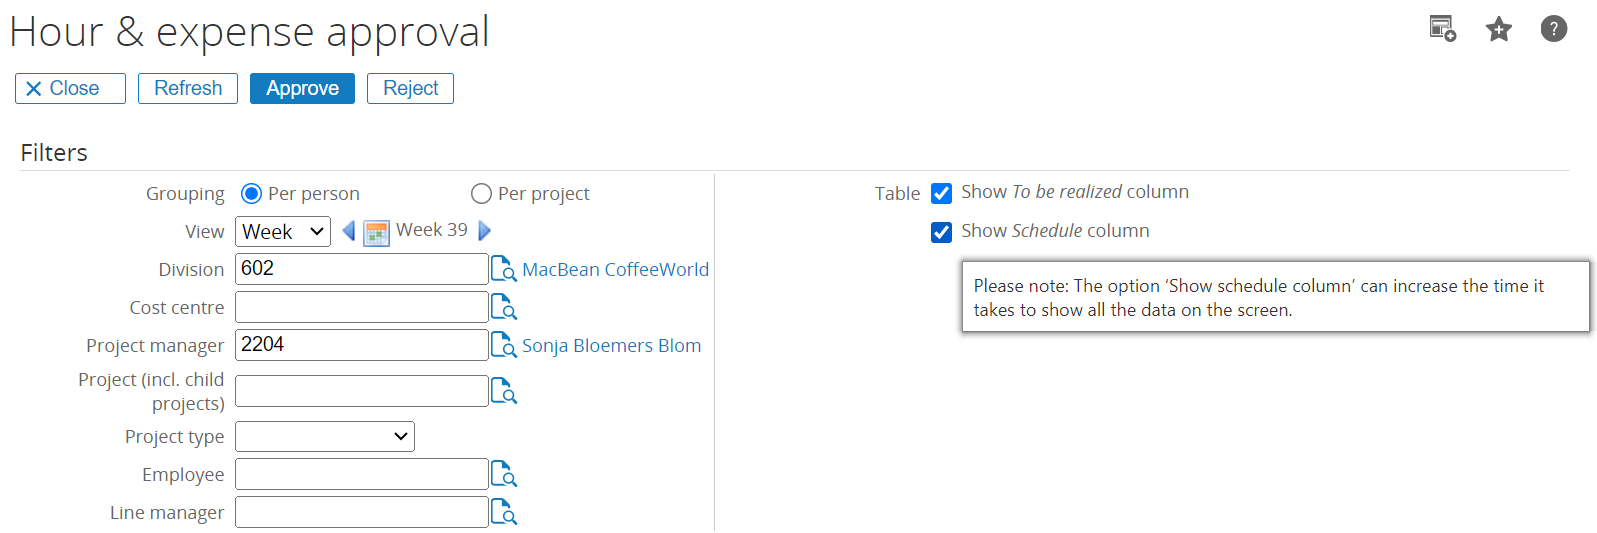Select Per project grouping option
Viewport: 1597px width, 533px height.
481,193
